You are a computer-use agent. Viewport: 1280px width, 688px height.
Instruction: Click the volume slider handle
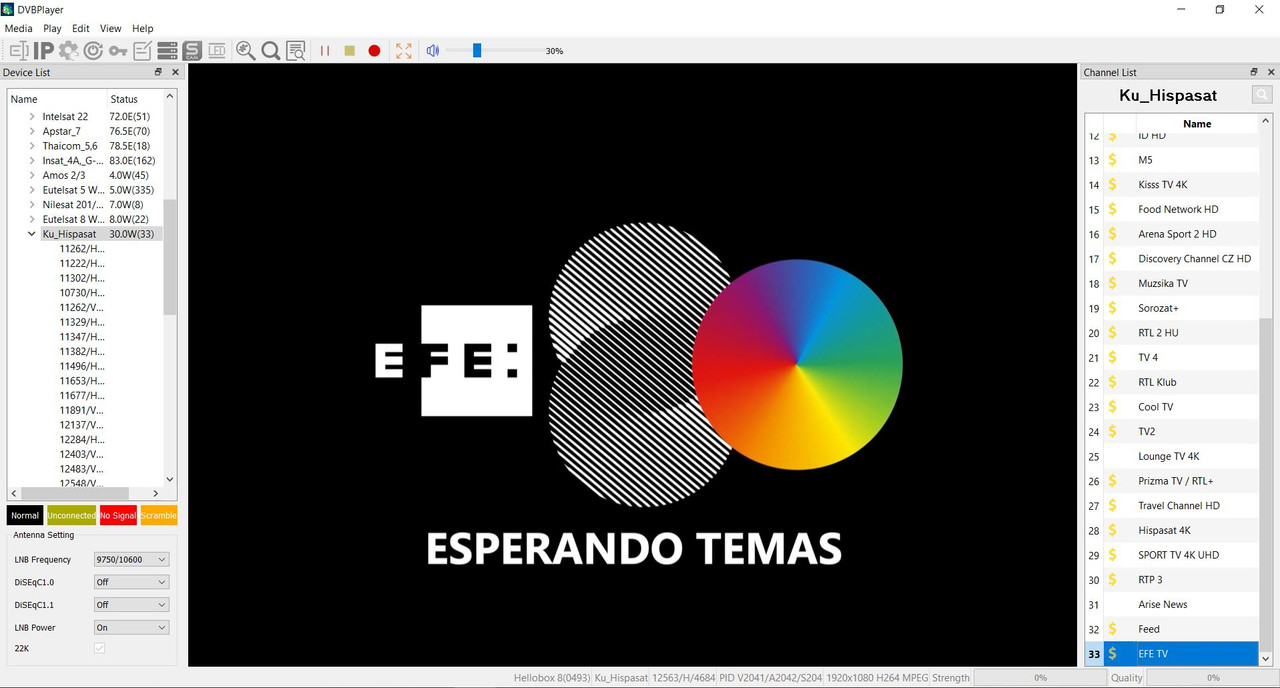[x=477, y=50]
